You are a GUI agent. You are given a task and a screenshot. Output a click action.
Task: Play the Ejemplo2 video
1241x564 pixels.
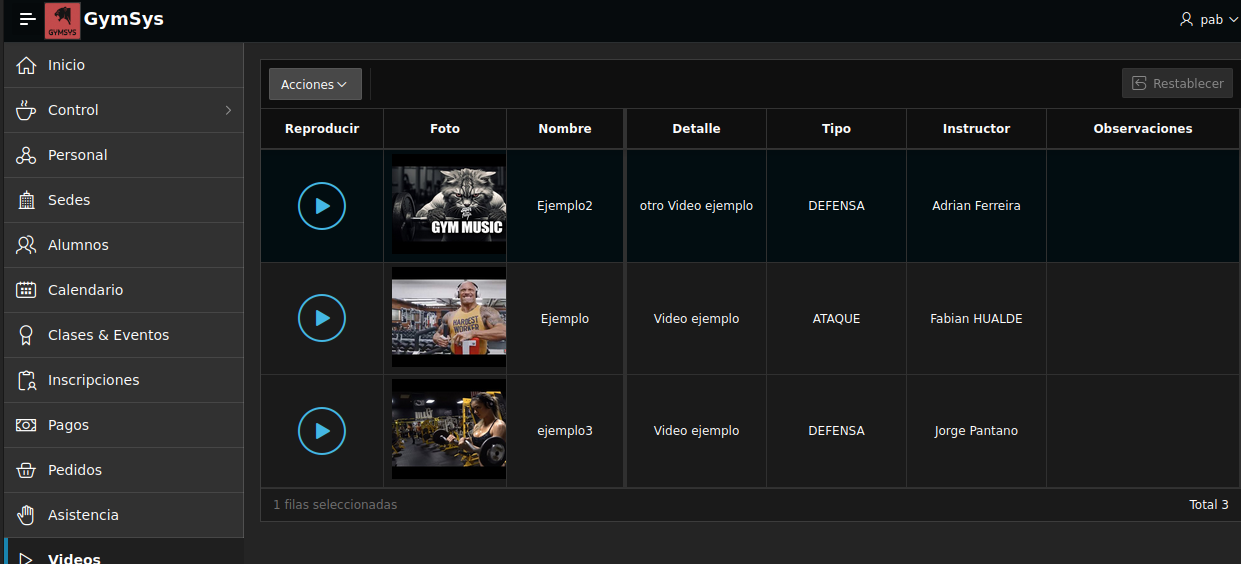(322, 206)
